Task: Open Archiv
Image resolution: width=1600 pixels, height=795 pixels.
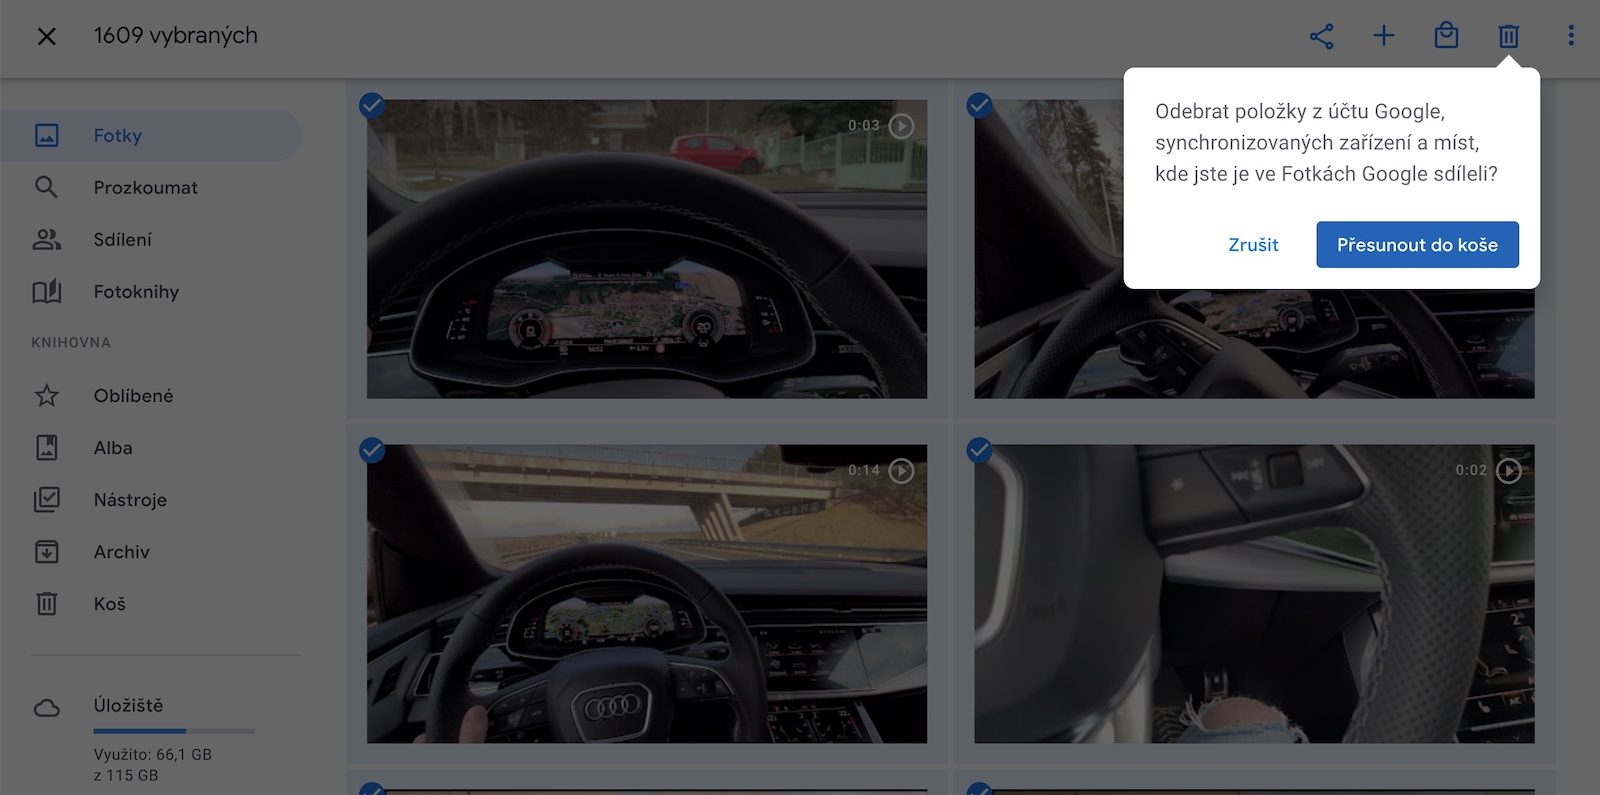Action: tap(150, 552)
